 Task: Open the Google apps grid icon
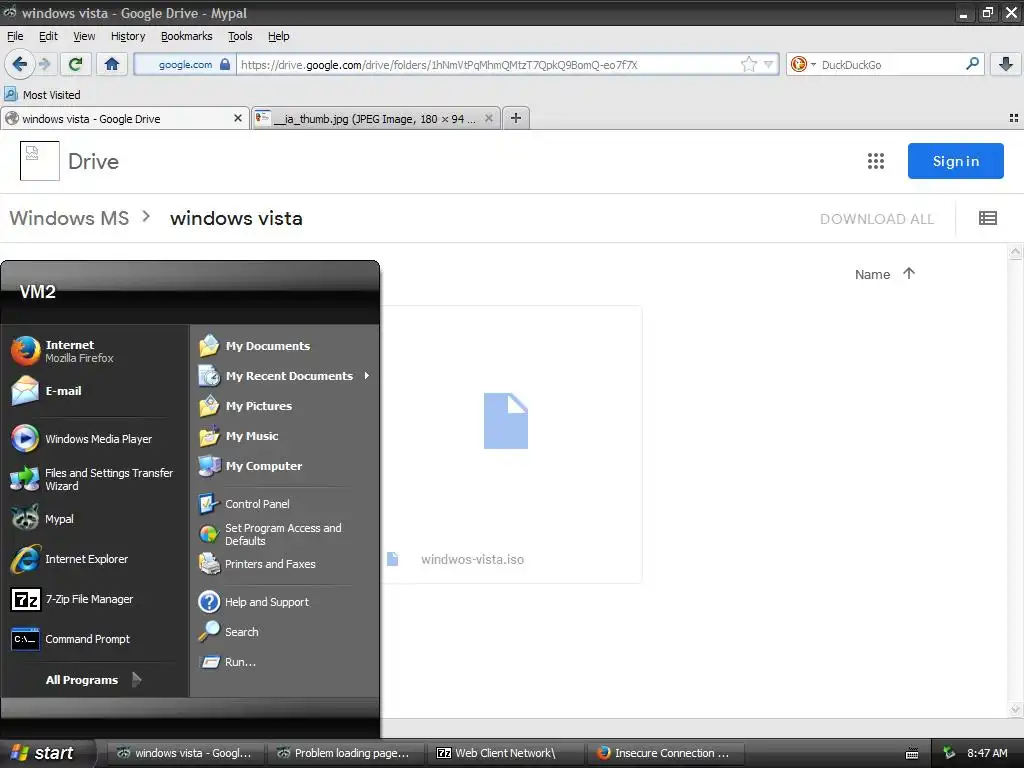pos(876,161)
